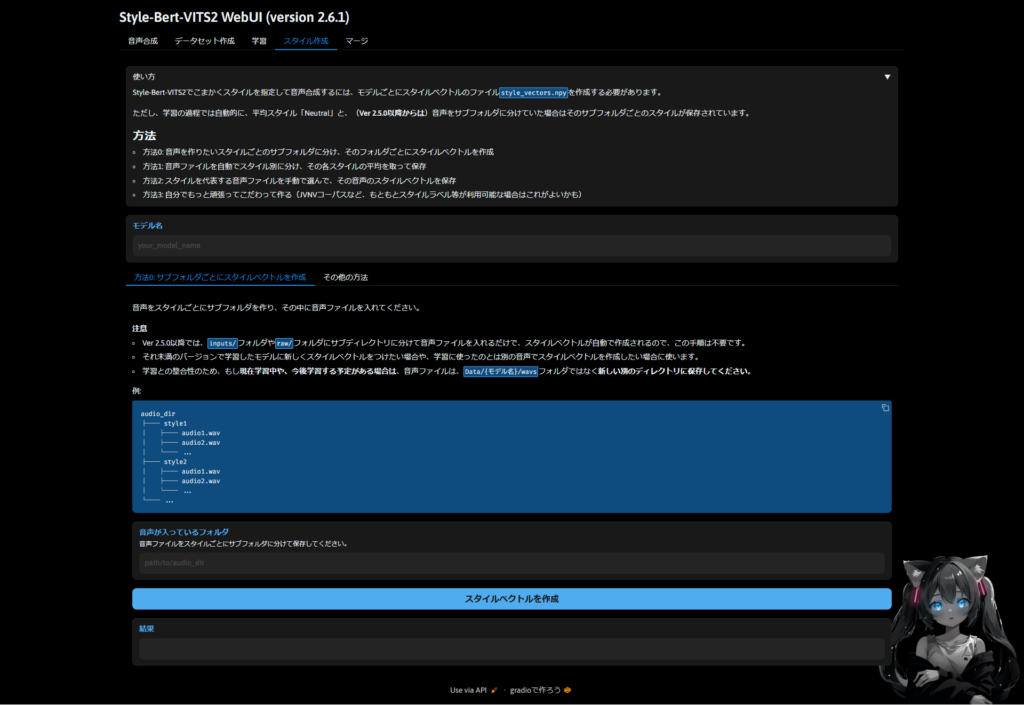The image size is (1024, 705).
Task: Click the 方法0 bullet line in 使い方
Action: click(318, 152)
